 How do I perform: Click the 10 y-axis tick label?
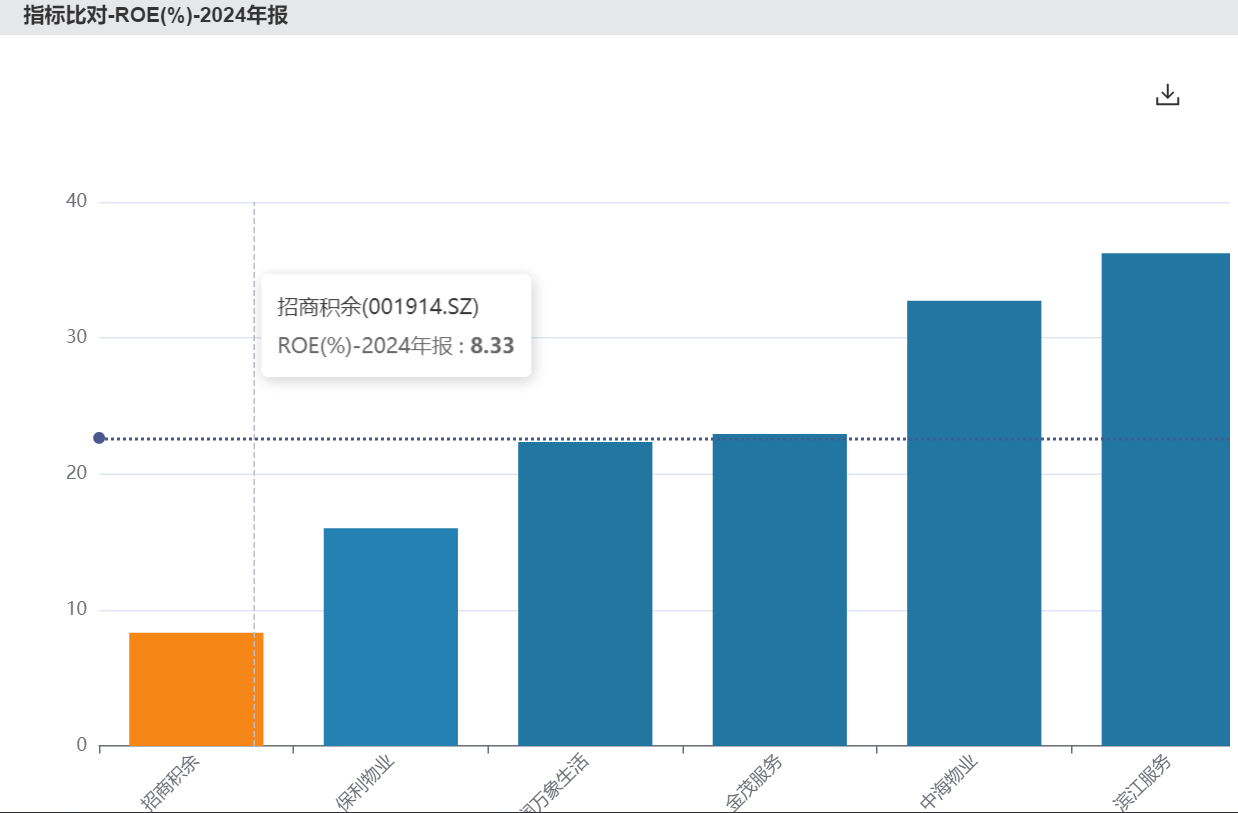point(76,609)
